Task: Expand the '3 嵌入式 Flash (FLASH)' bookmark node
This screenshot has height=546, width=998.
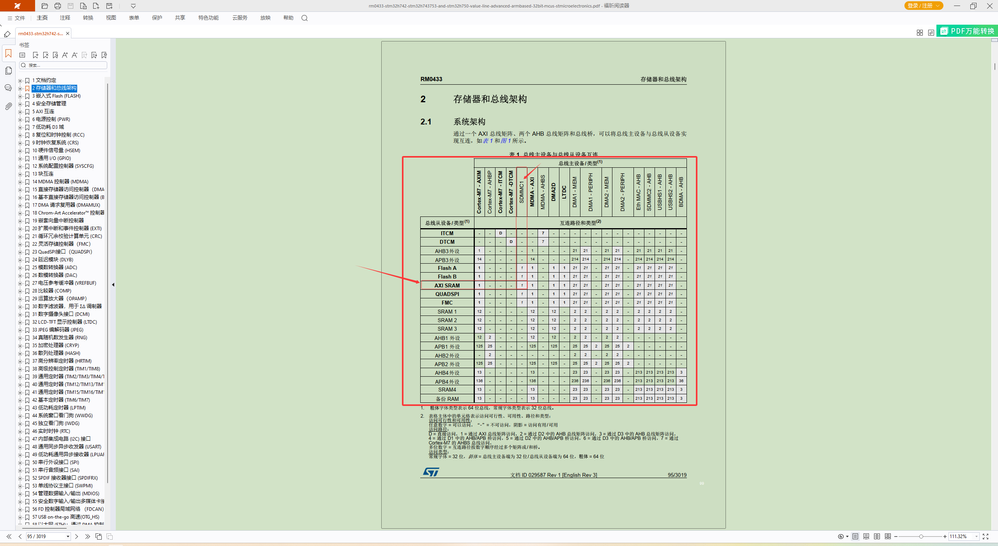Action: (20, 96)
